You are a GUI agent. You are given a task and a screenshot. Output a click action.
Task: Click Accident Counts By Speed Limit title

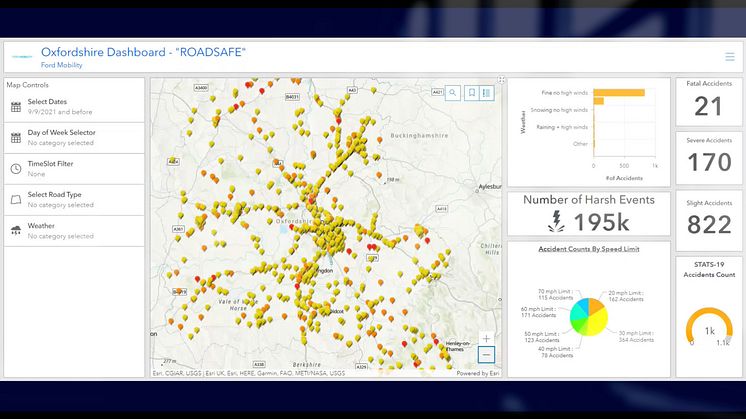click(589, 249)
